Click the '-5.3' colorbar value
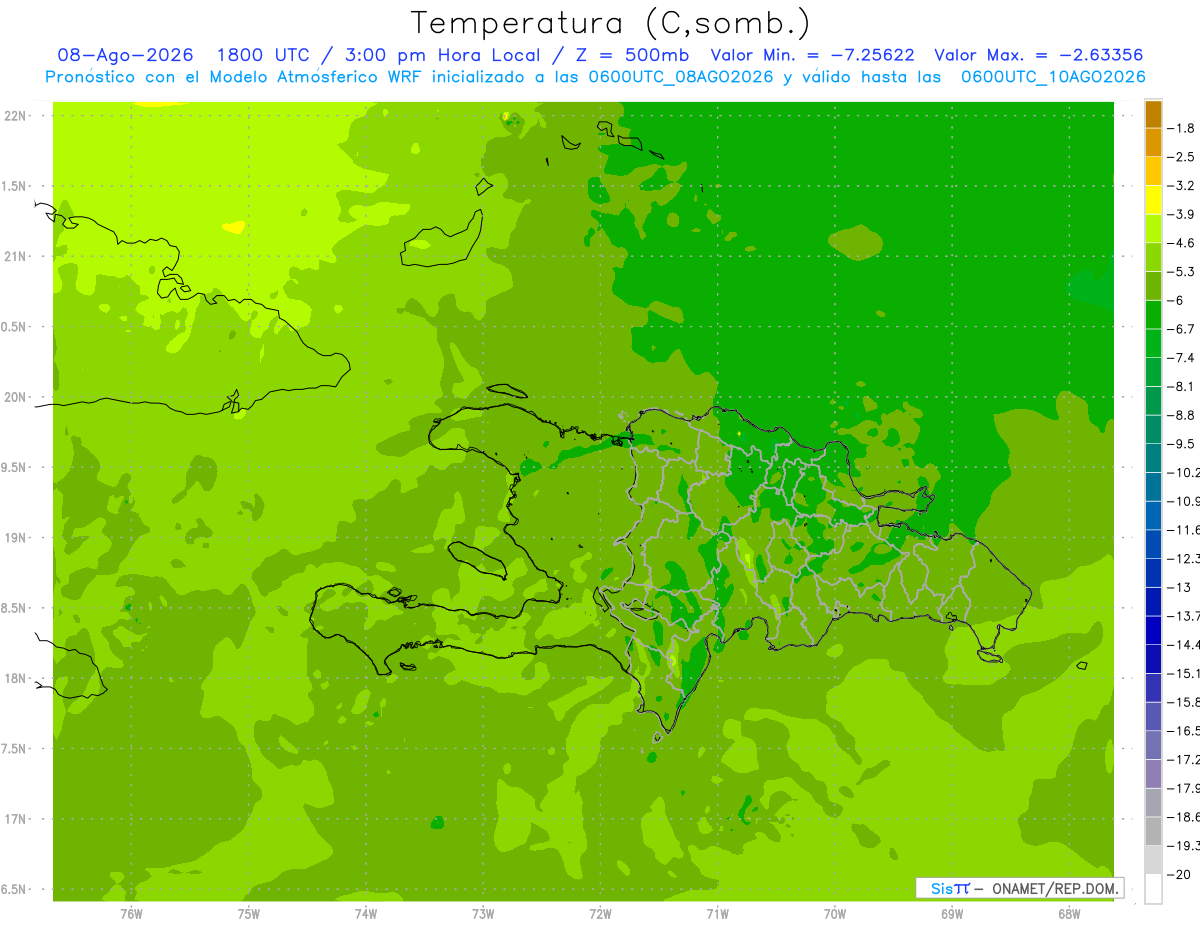This screenshot has width=1200, height=927. coord(1183,271)
